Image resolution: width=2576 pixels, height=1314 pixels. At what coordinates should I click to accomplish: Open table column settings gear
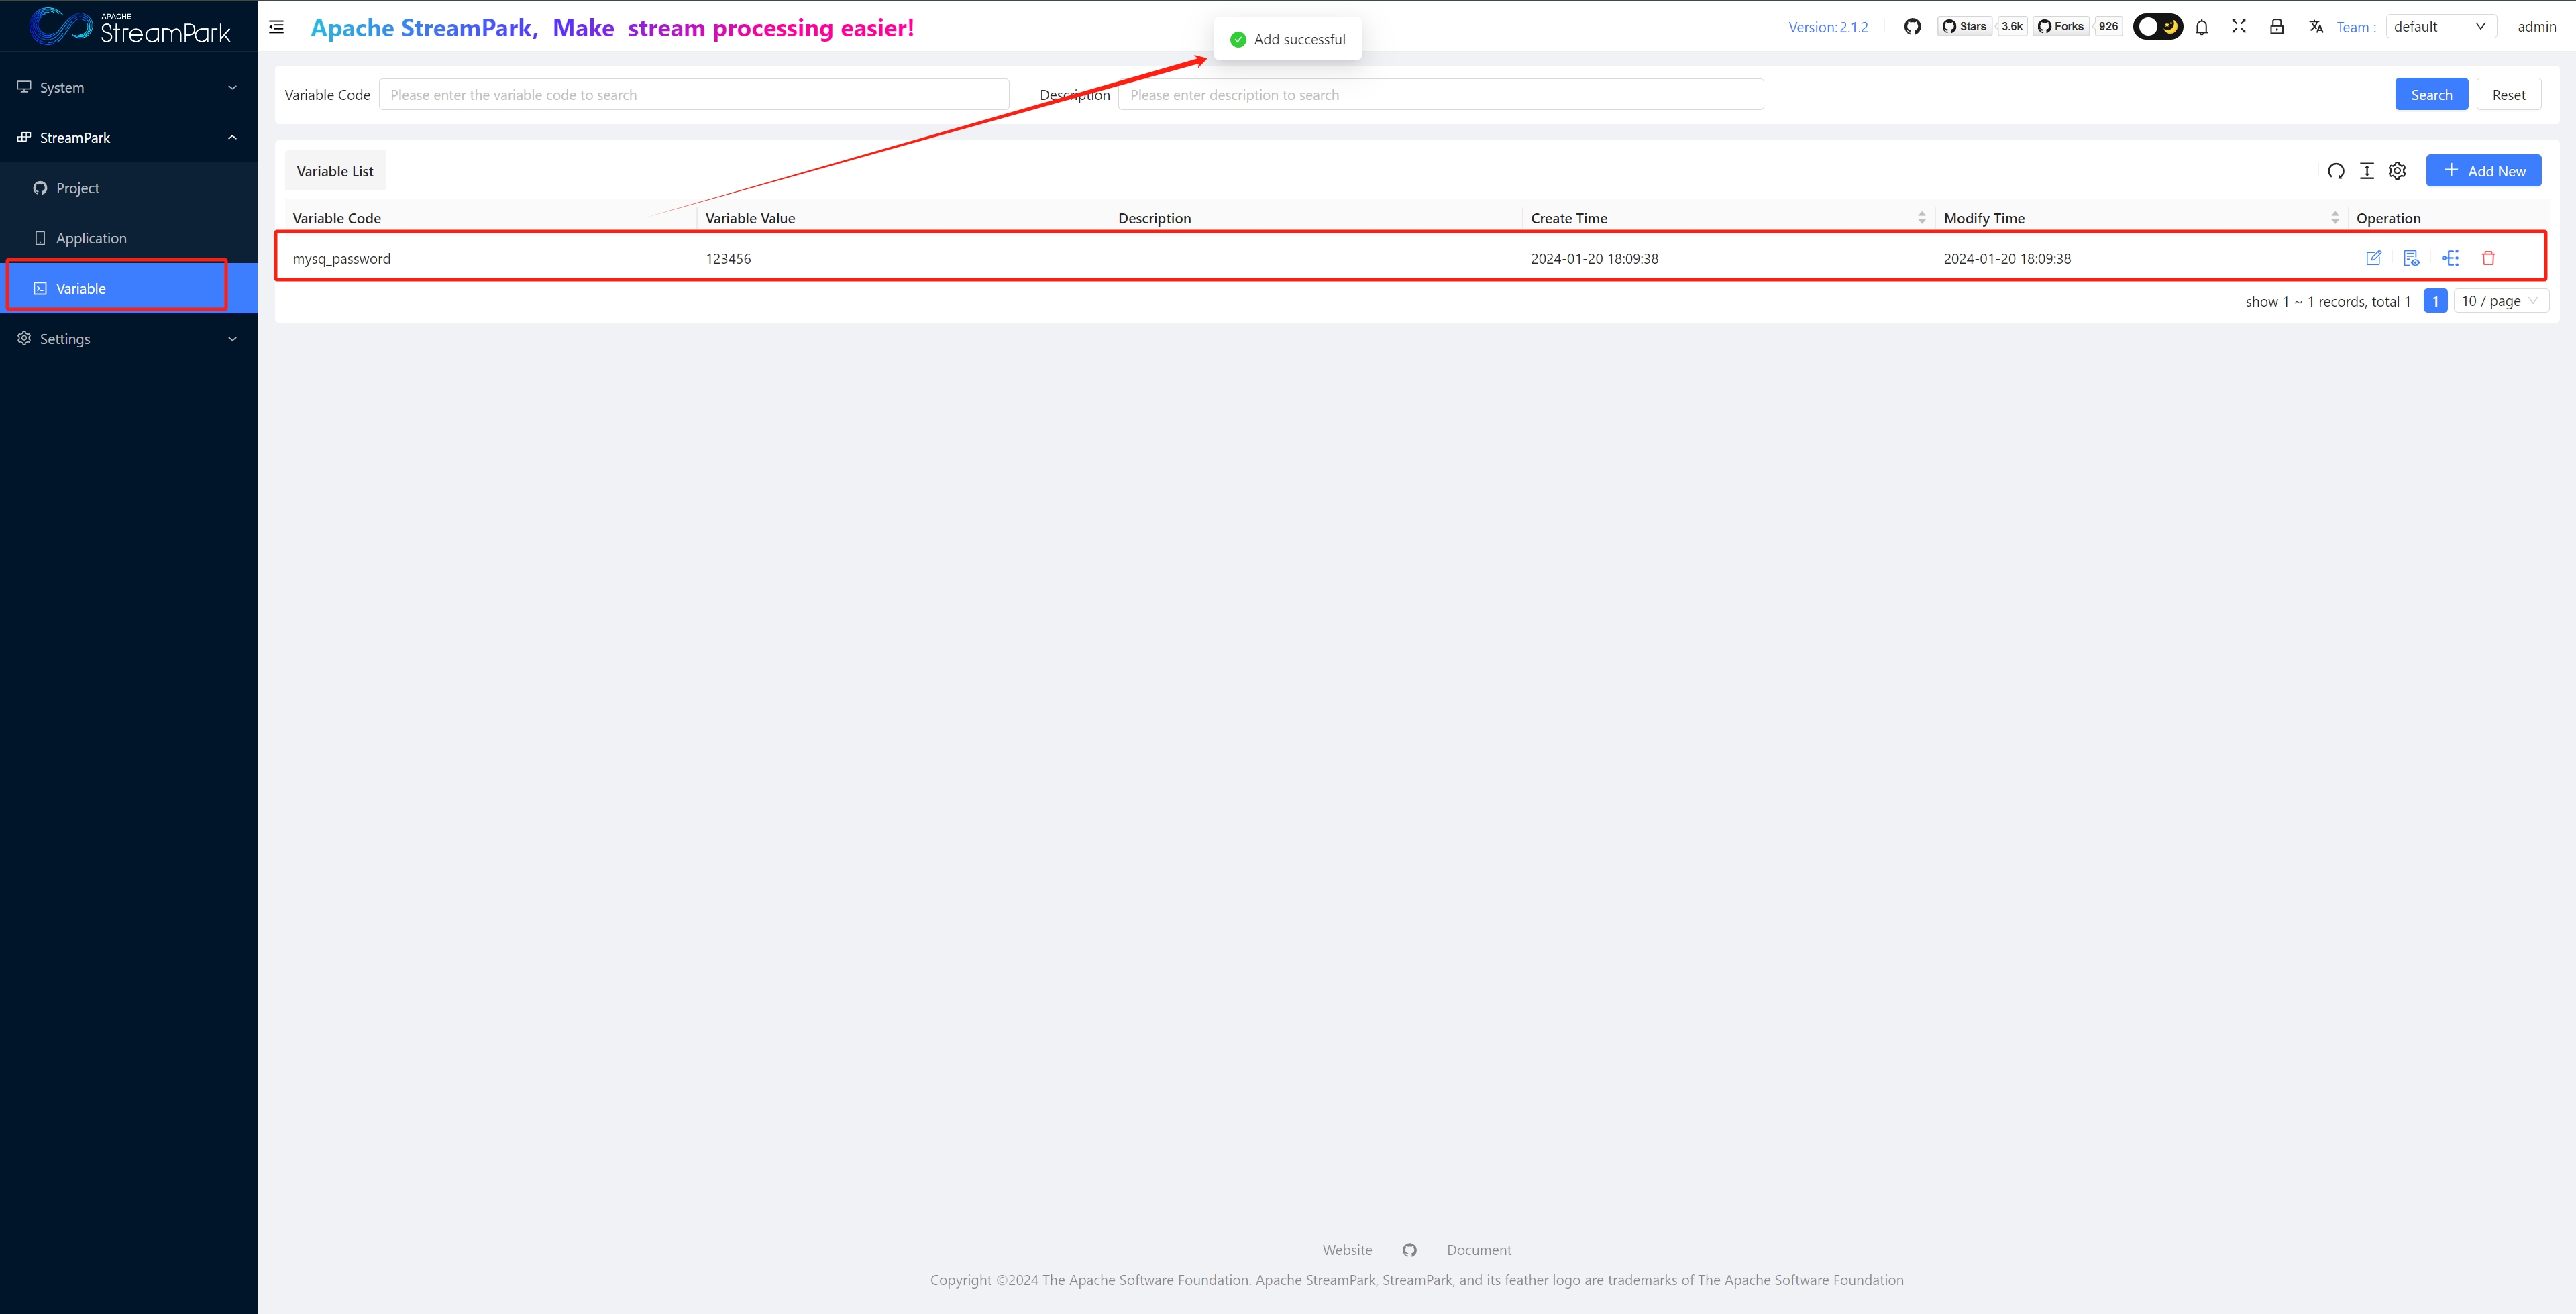tap(2397, 171)
